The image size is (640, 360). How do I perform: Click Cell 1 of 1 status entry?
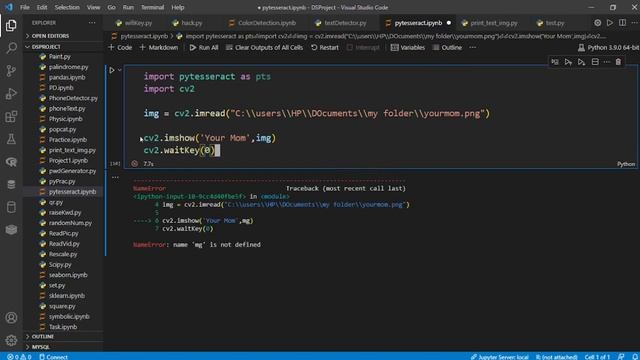pos(597,357)
